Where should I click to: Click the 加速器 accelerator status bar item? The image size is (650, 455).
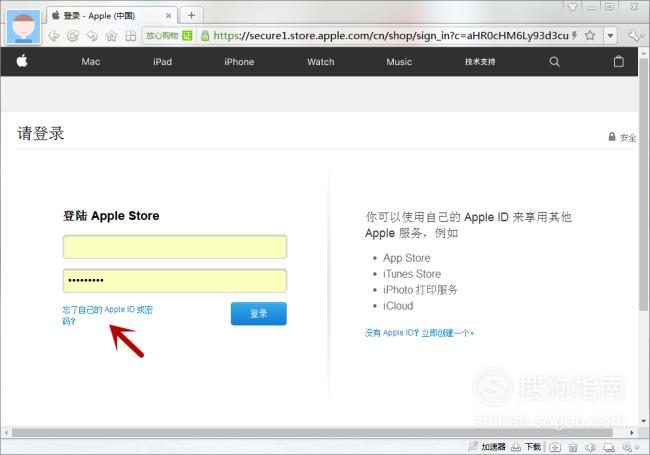tap(488, 447)
